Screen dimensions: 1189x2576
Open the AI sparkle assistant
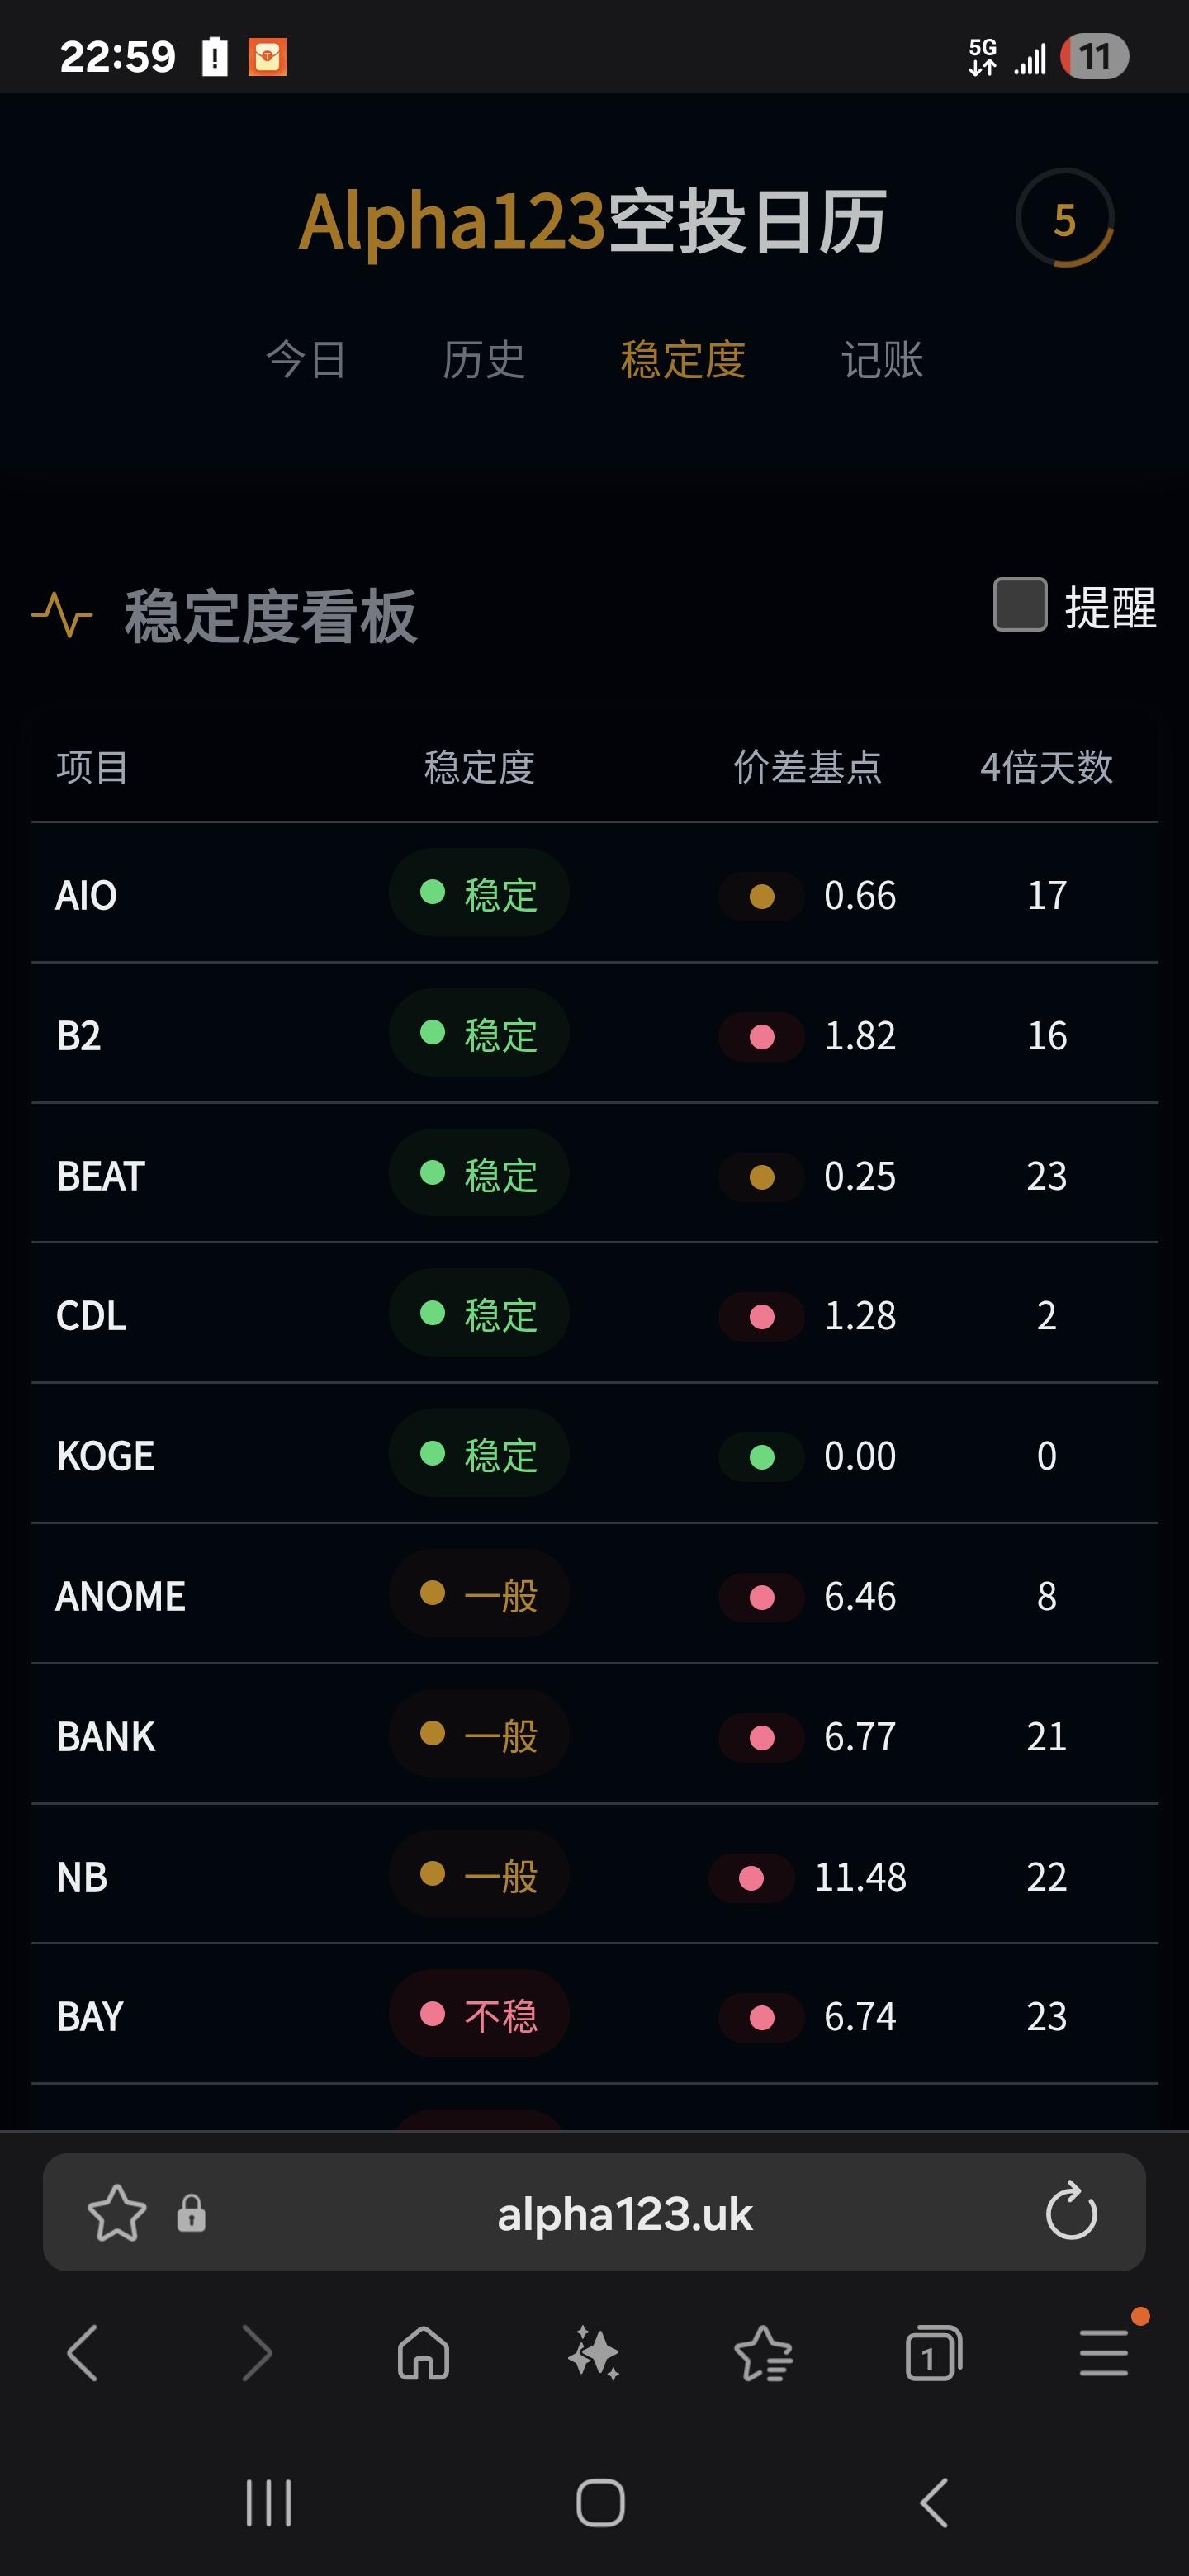coord(594,2353)
